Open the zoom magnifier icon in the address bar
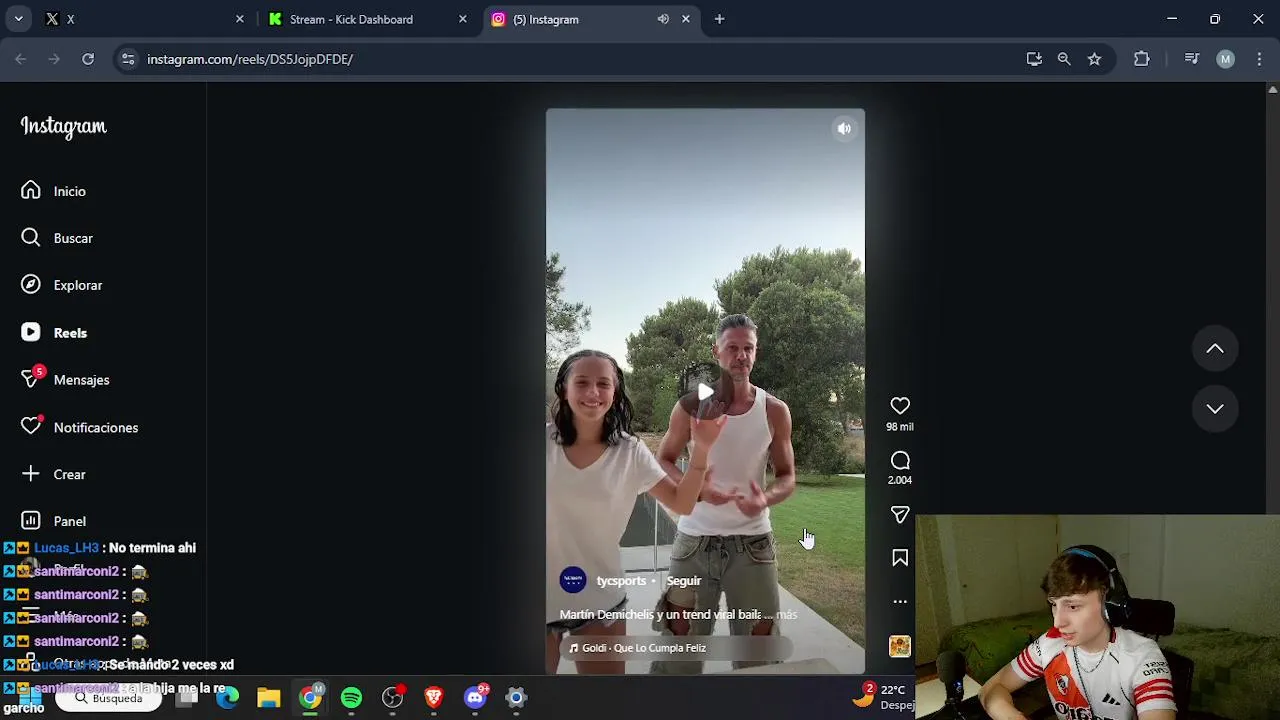The height and width of the screenshot is (720, 1280). [1064, 59]
